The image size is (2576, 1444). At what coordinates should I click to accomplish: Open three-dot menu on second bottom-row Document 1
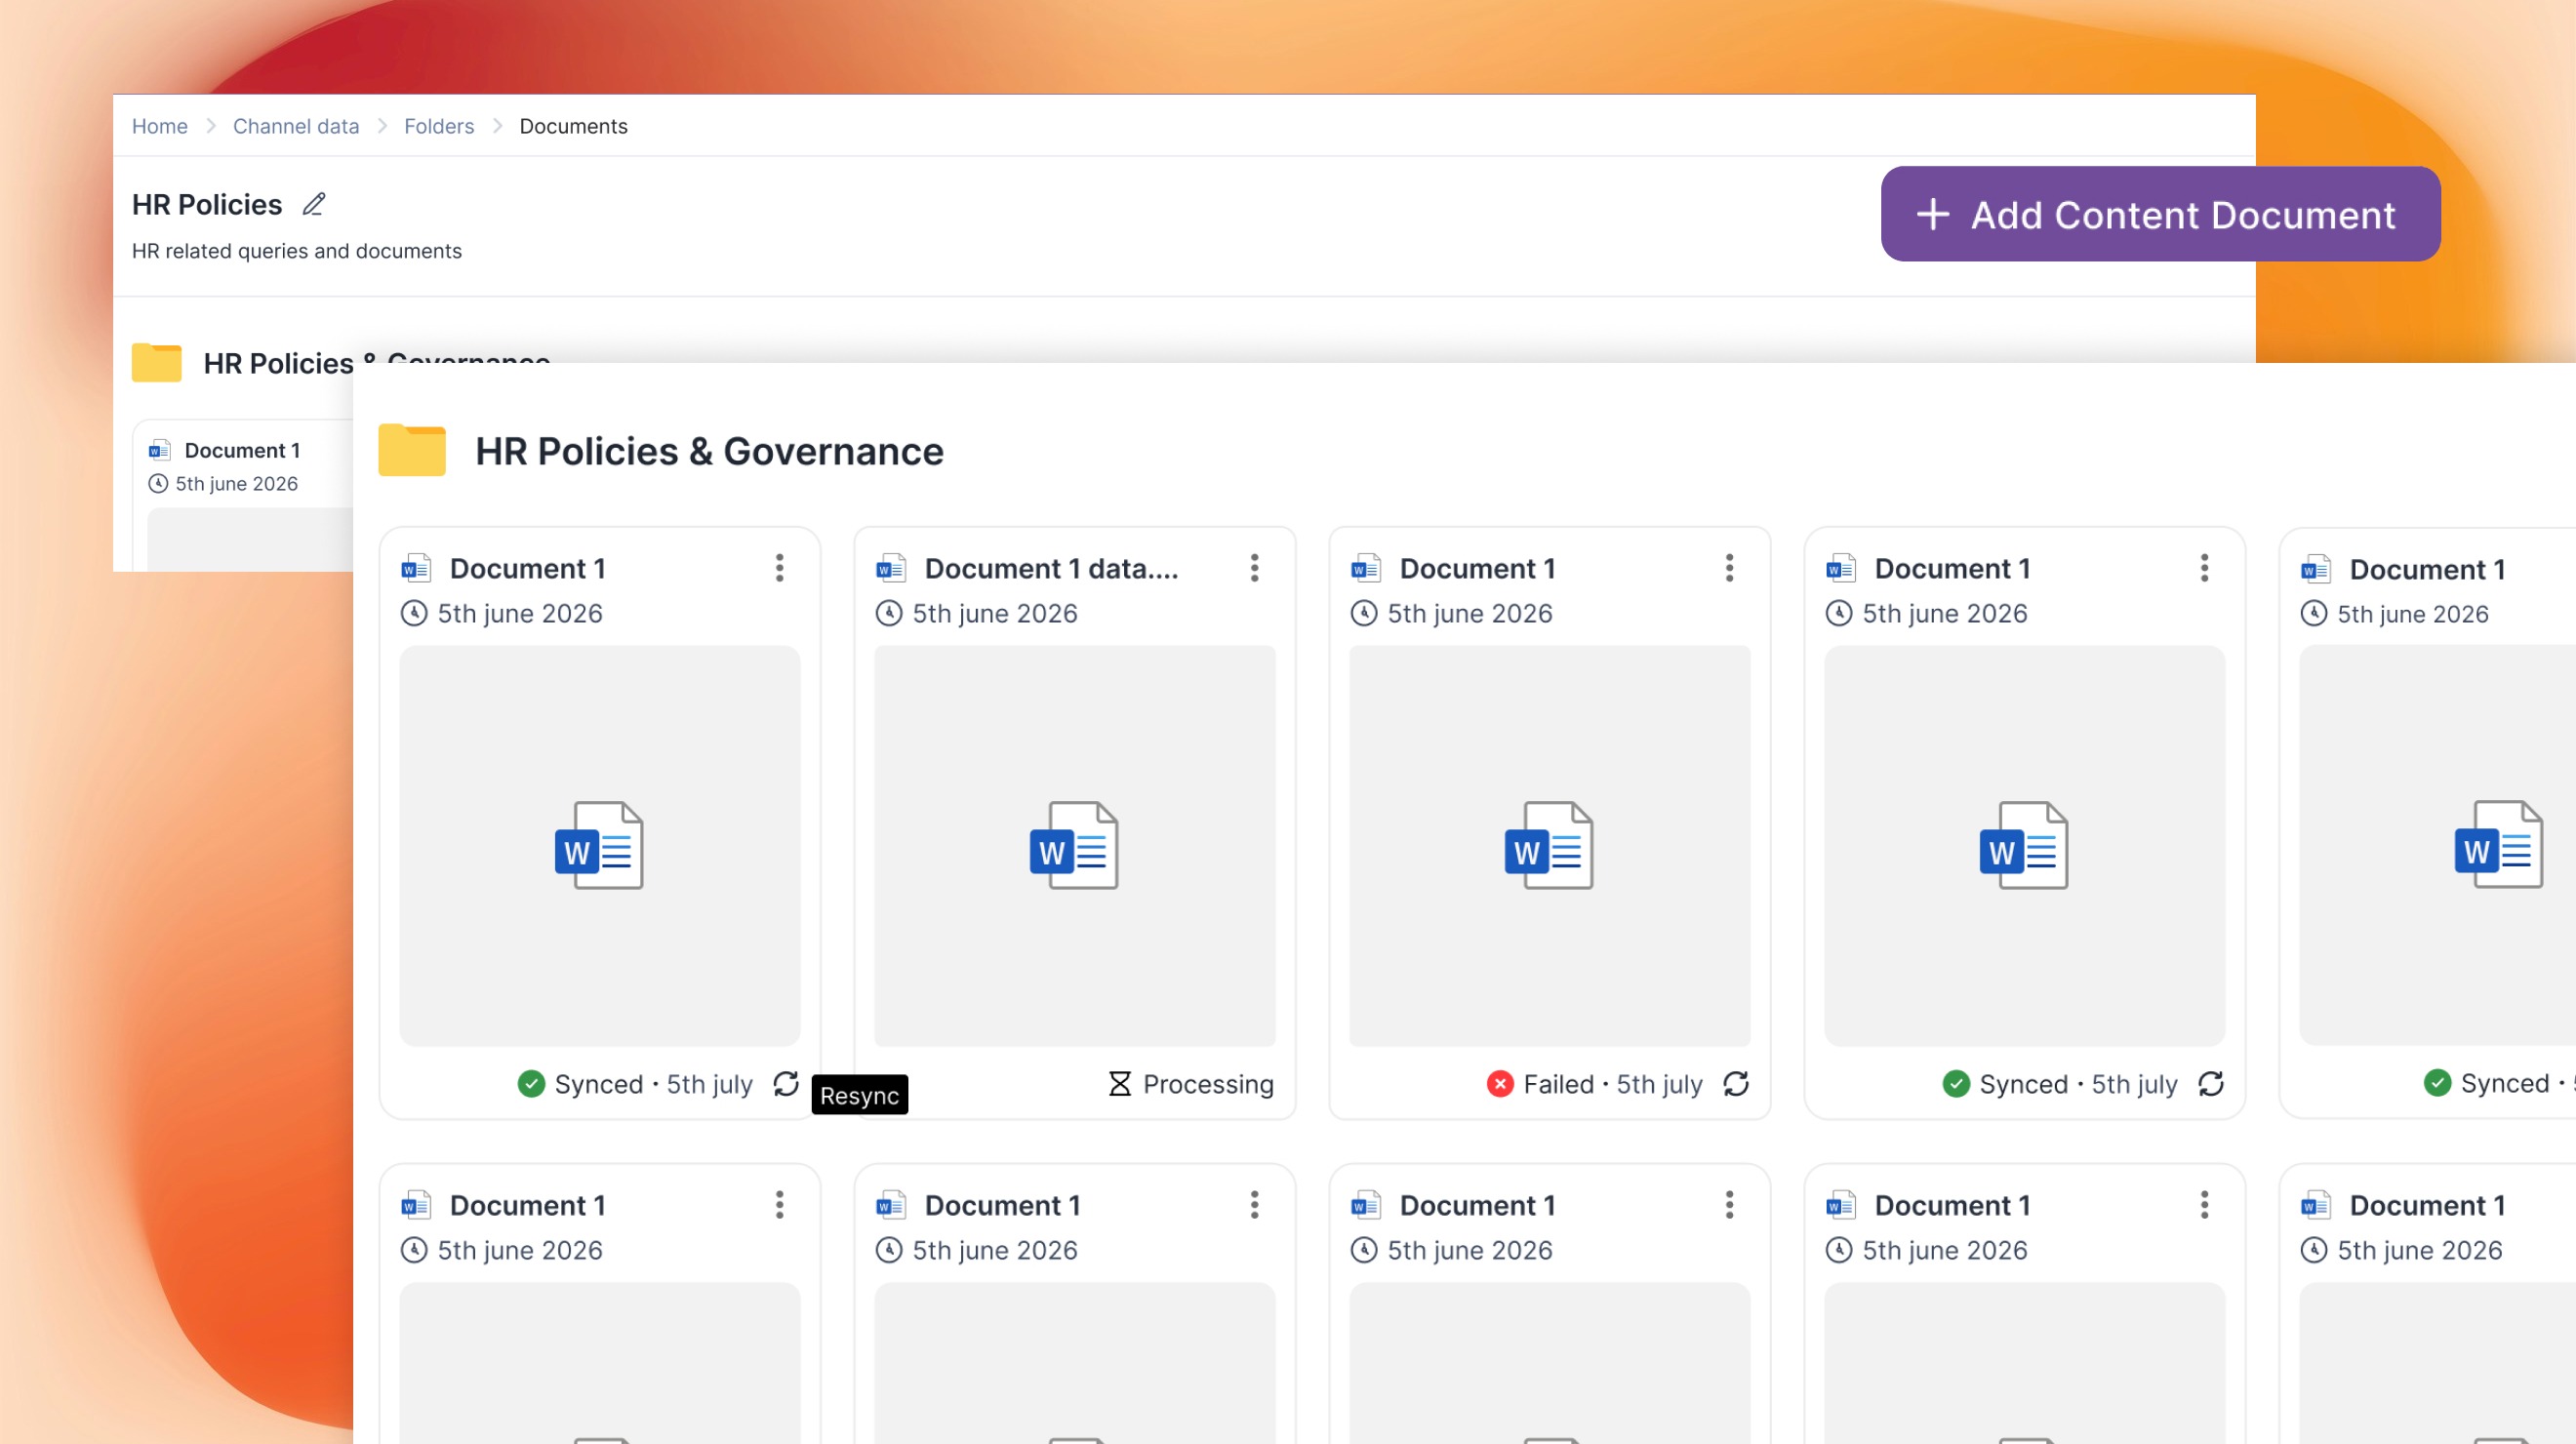tap(1254, 1205)
